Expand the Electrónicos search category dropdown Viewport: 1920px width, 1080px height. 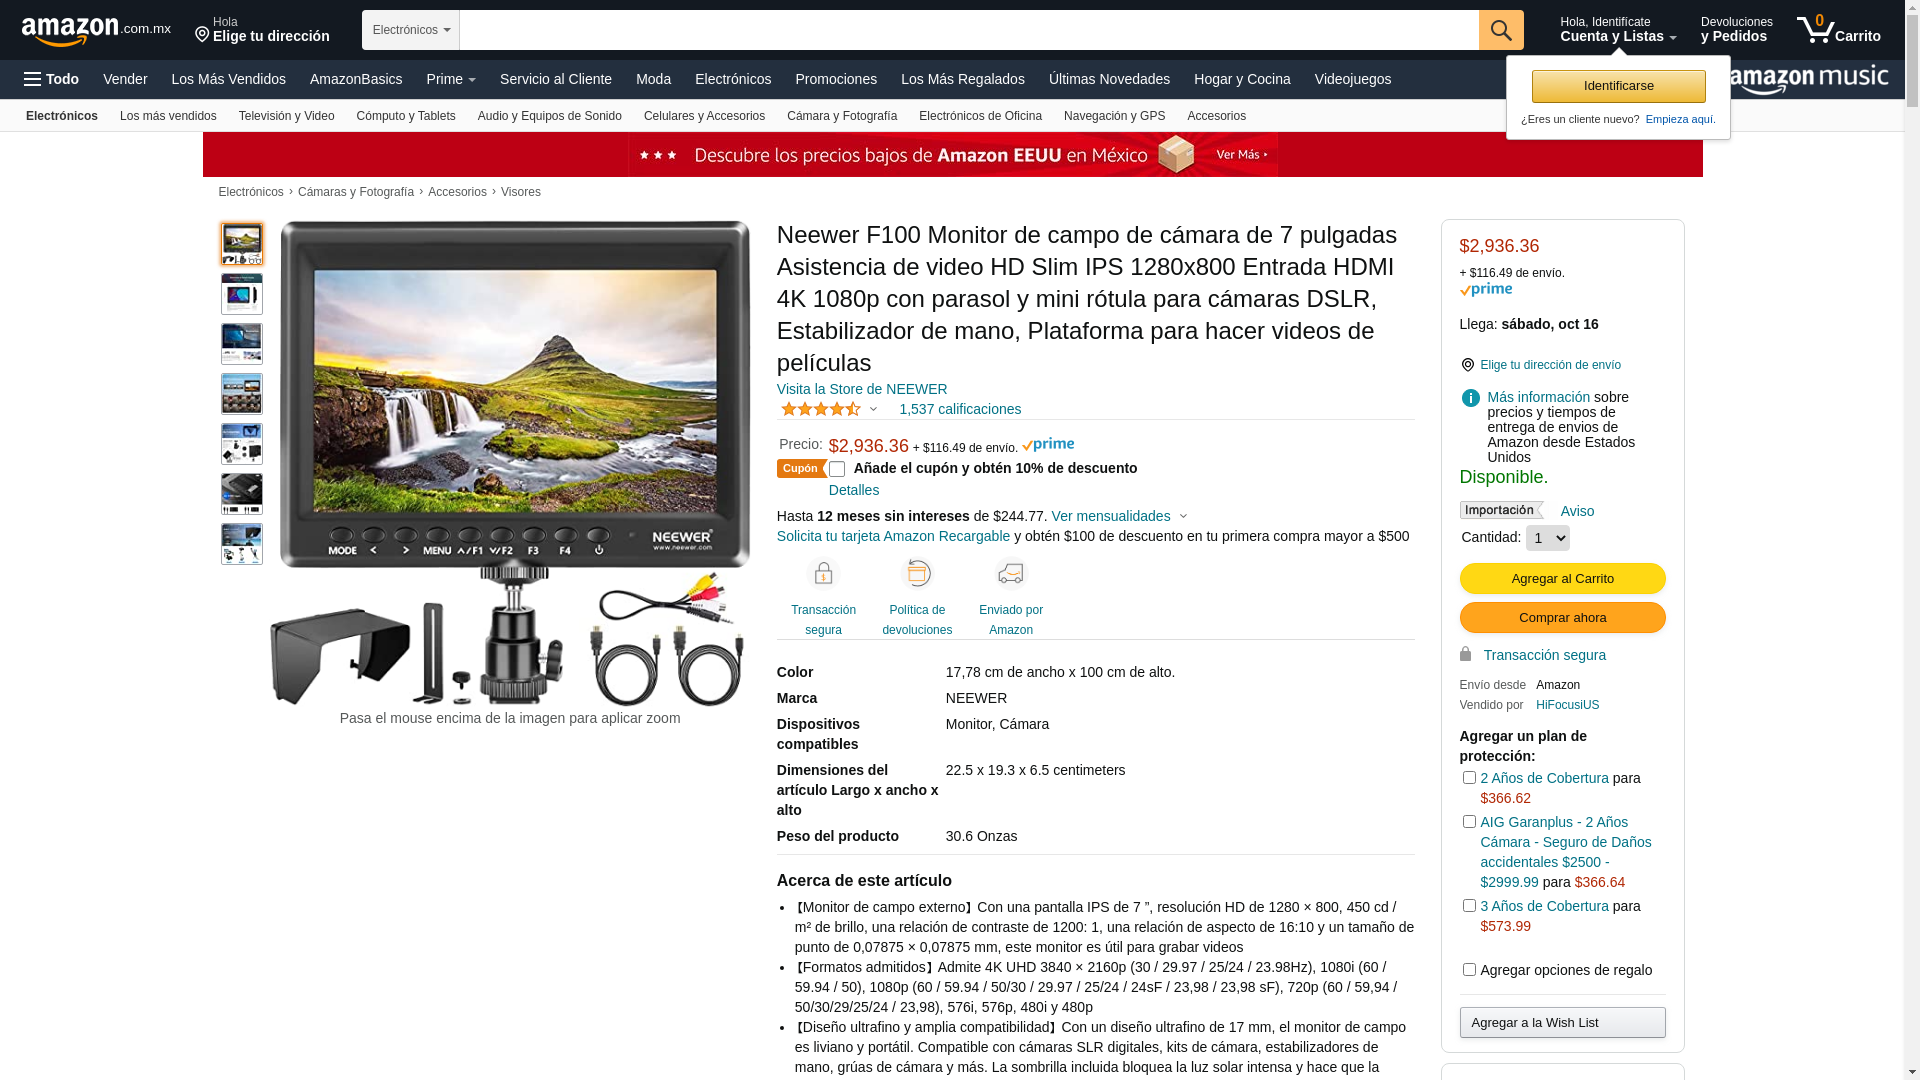(411, 30)
